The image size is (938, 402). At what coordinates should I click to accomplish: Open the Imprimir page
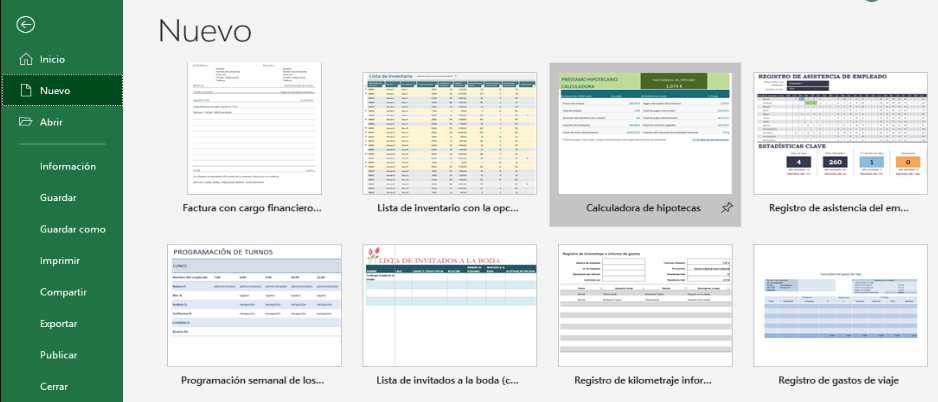click(62, 261)
